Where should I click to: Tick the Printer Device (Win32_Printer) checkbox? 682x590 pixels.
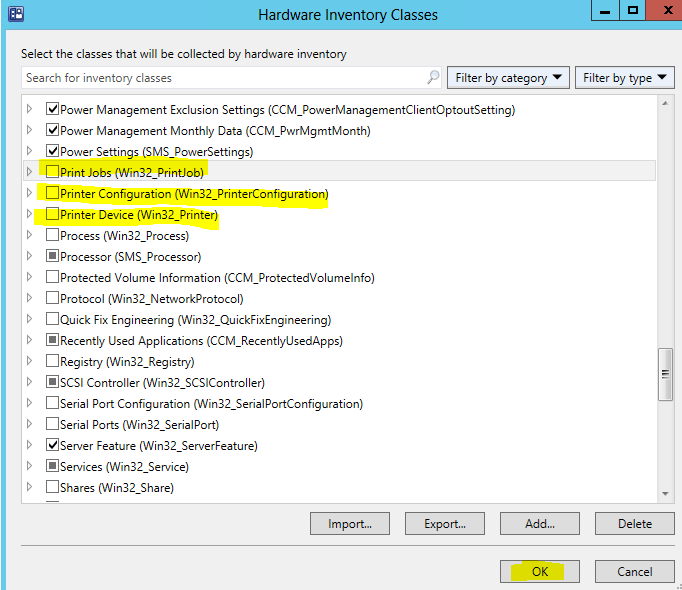(53, 215)
